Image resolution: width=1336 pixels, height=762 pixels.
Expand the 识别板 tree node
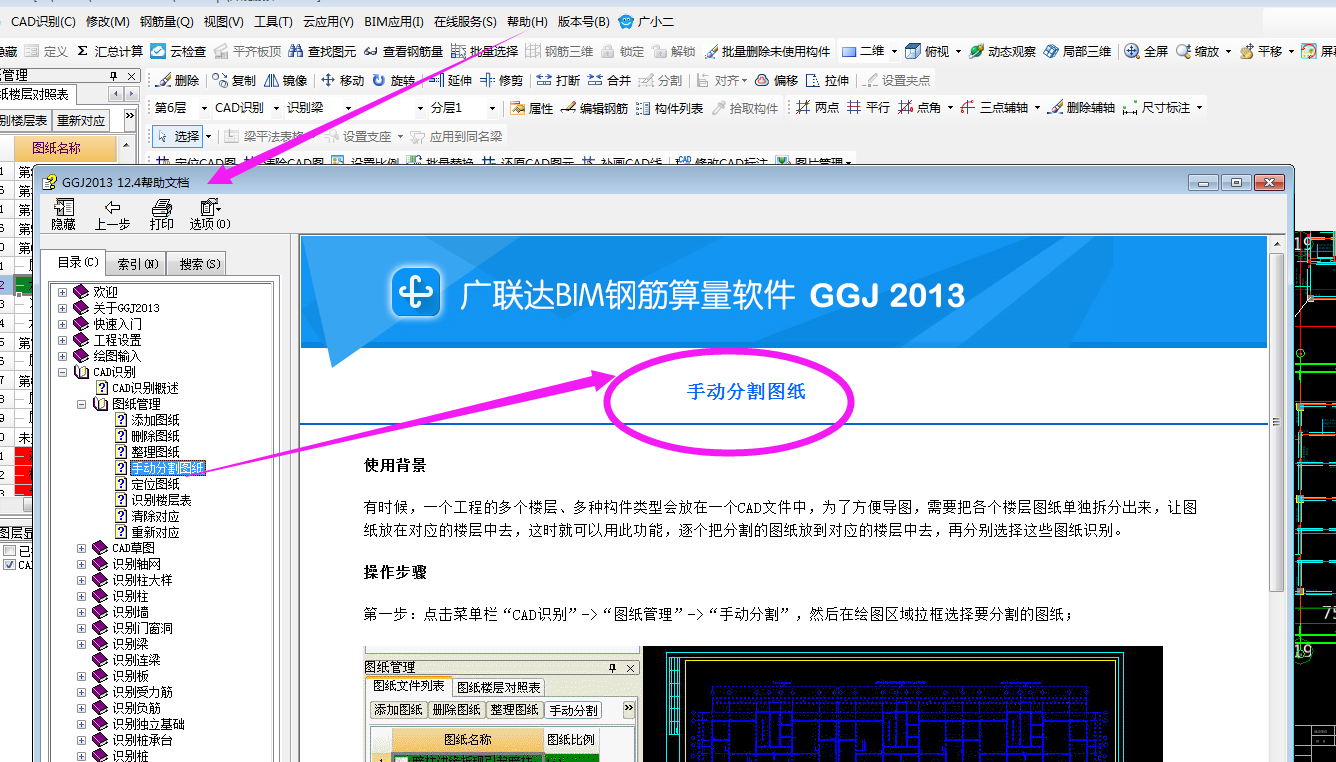(x=82, y=676)
